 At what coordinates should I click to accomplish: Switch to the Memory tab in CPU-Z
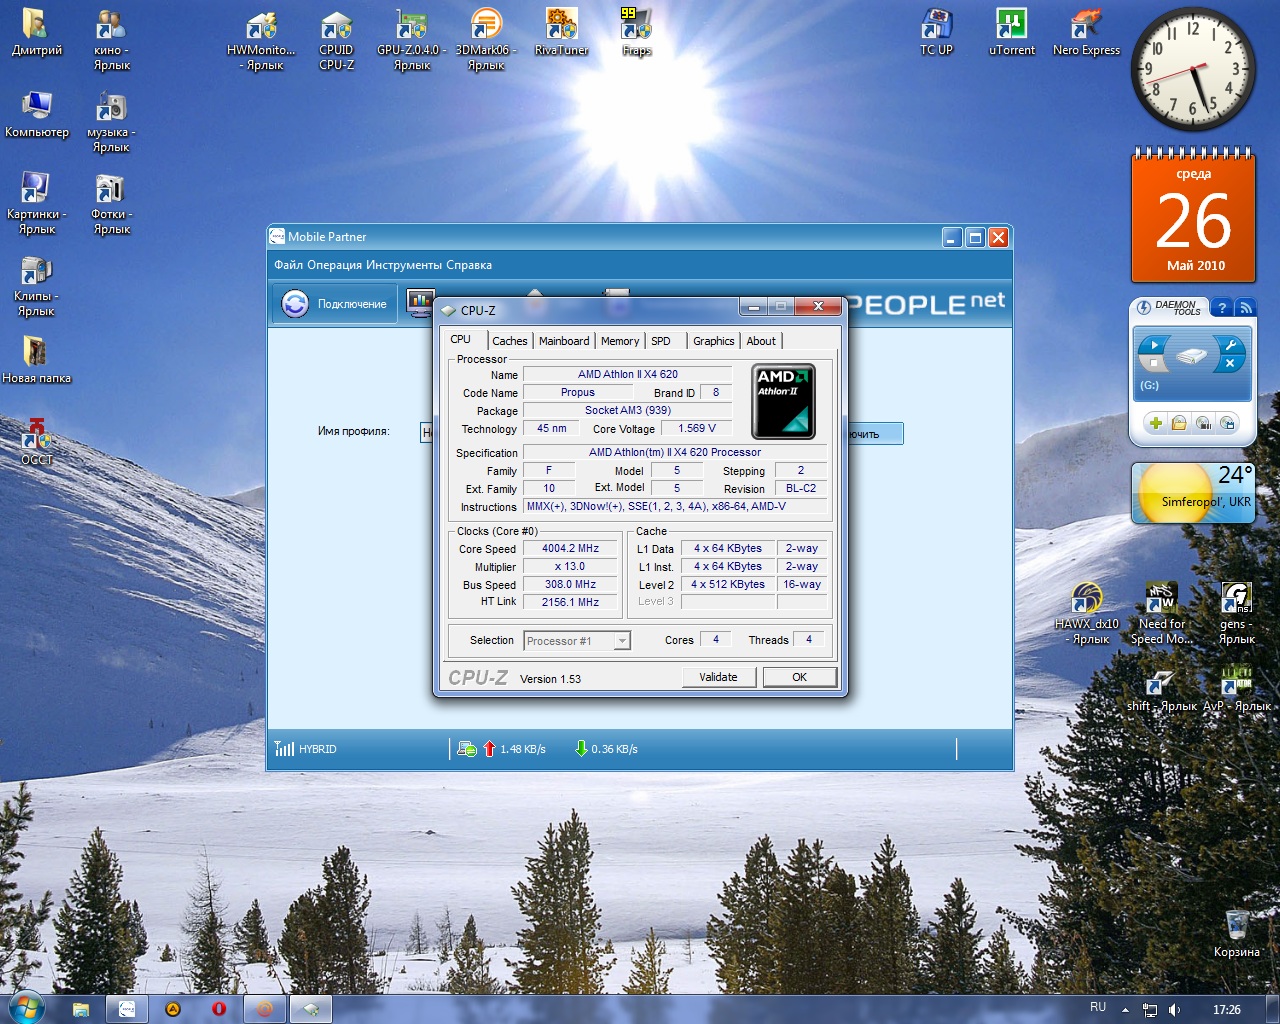click(x=620, y=341)
